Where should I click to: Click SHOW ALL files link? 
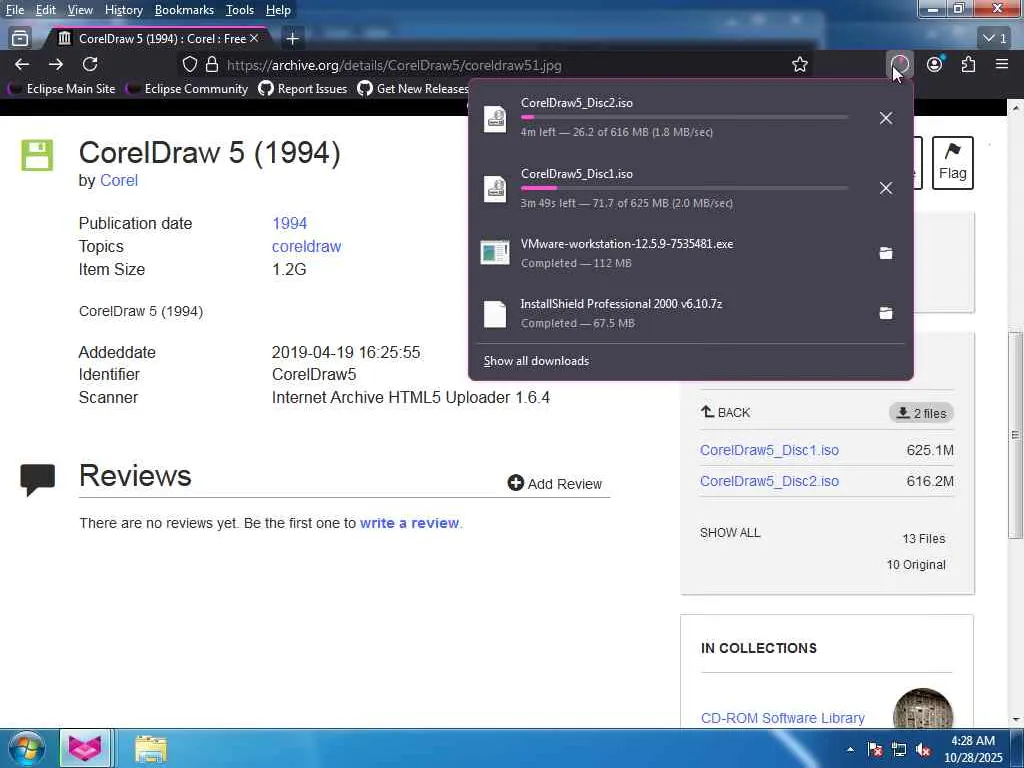click(x=730, y=533)
